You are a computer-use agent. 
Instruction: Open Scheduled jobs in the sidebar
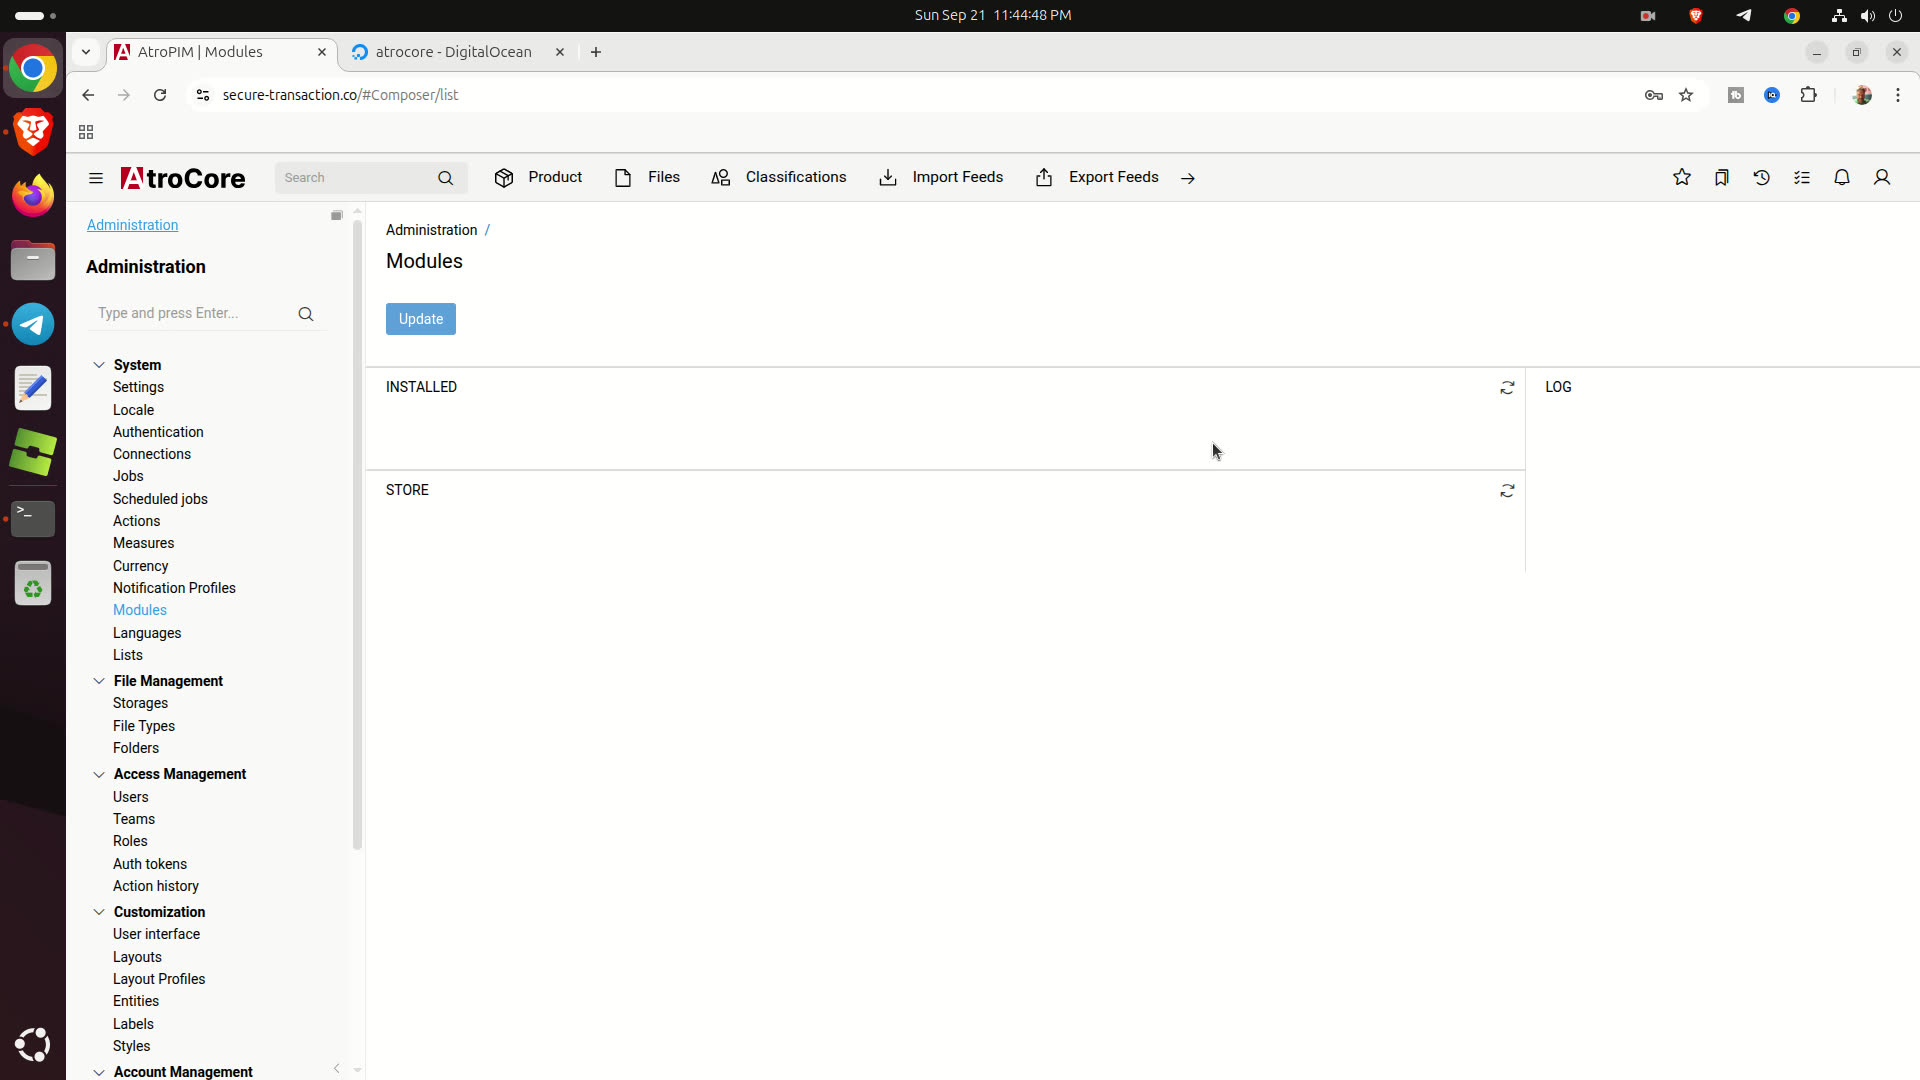160,499
